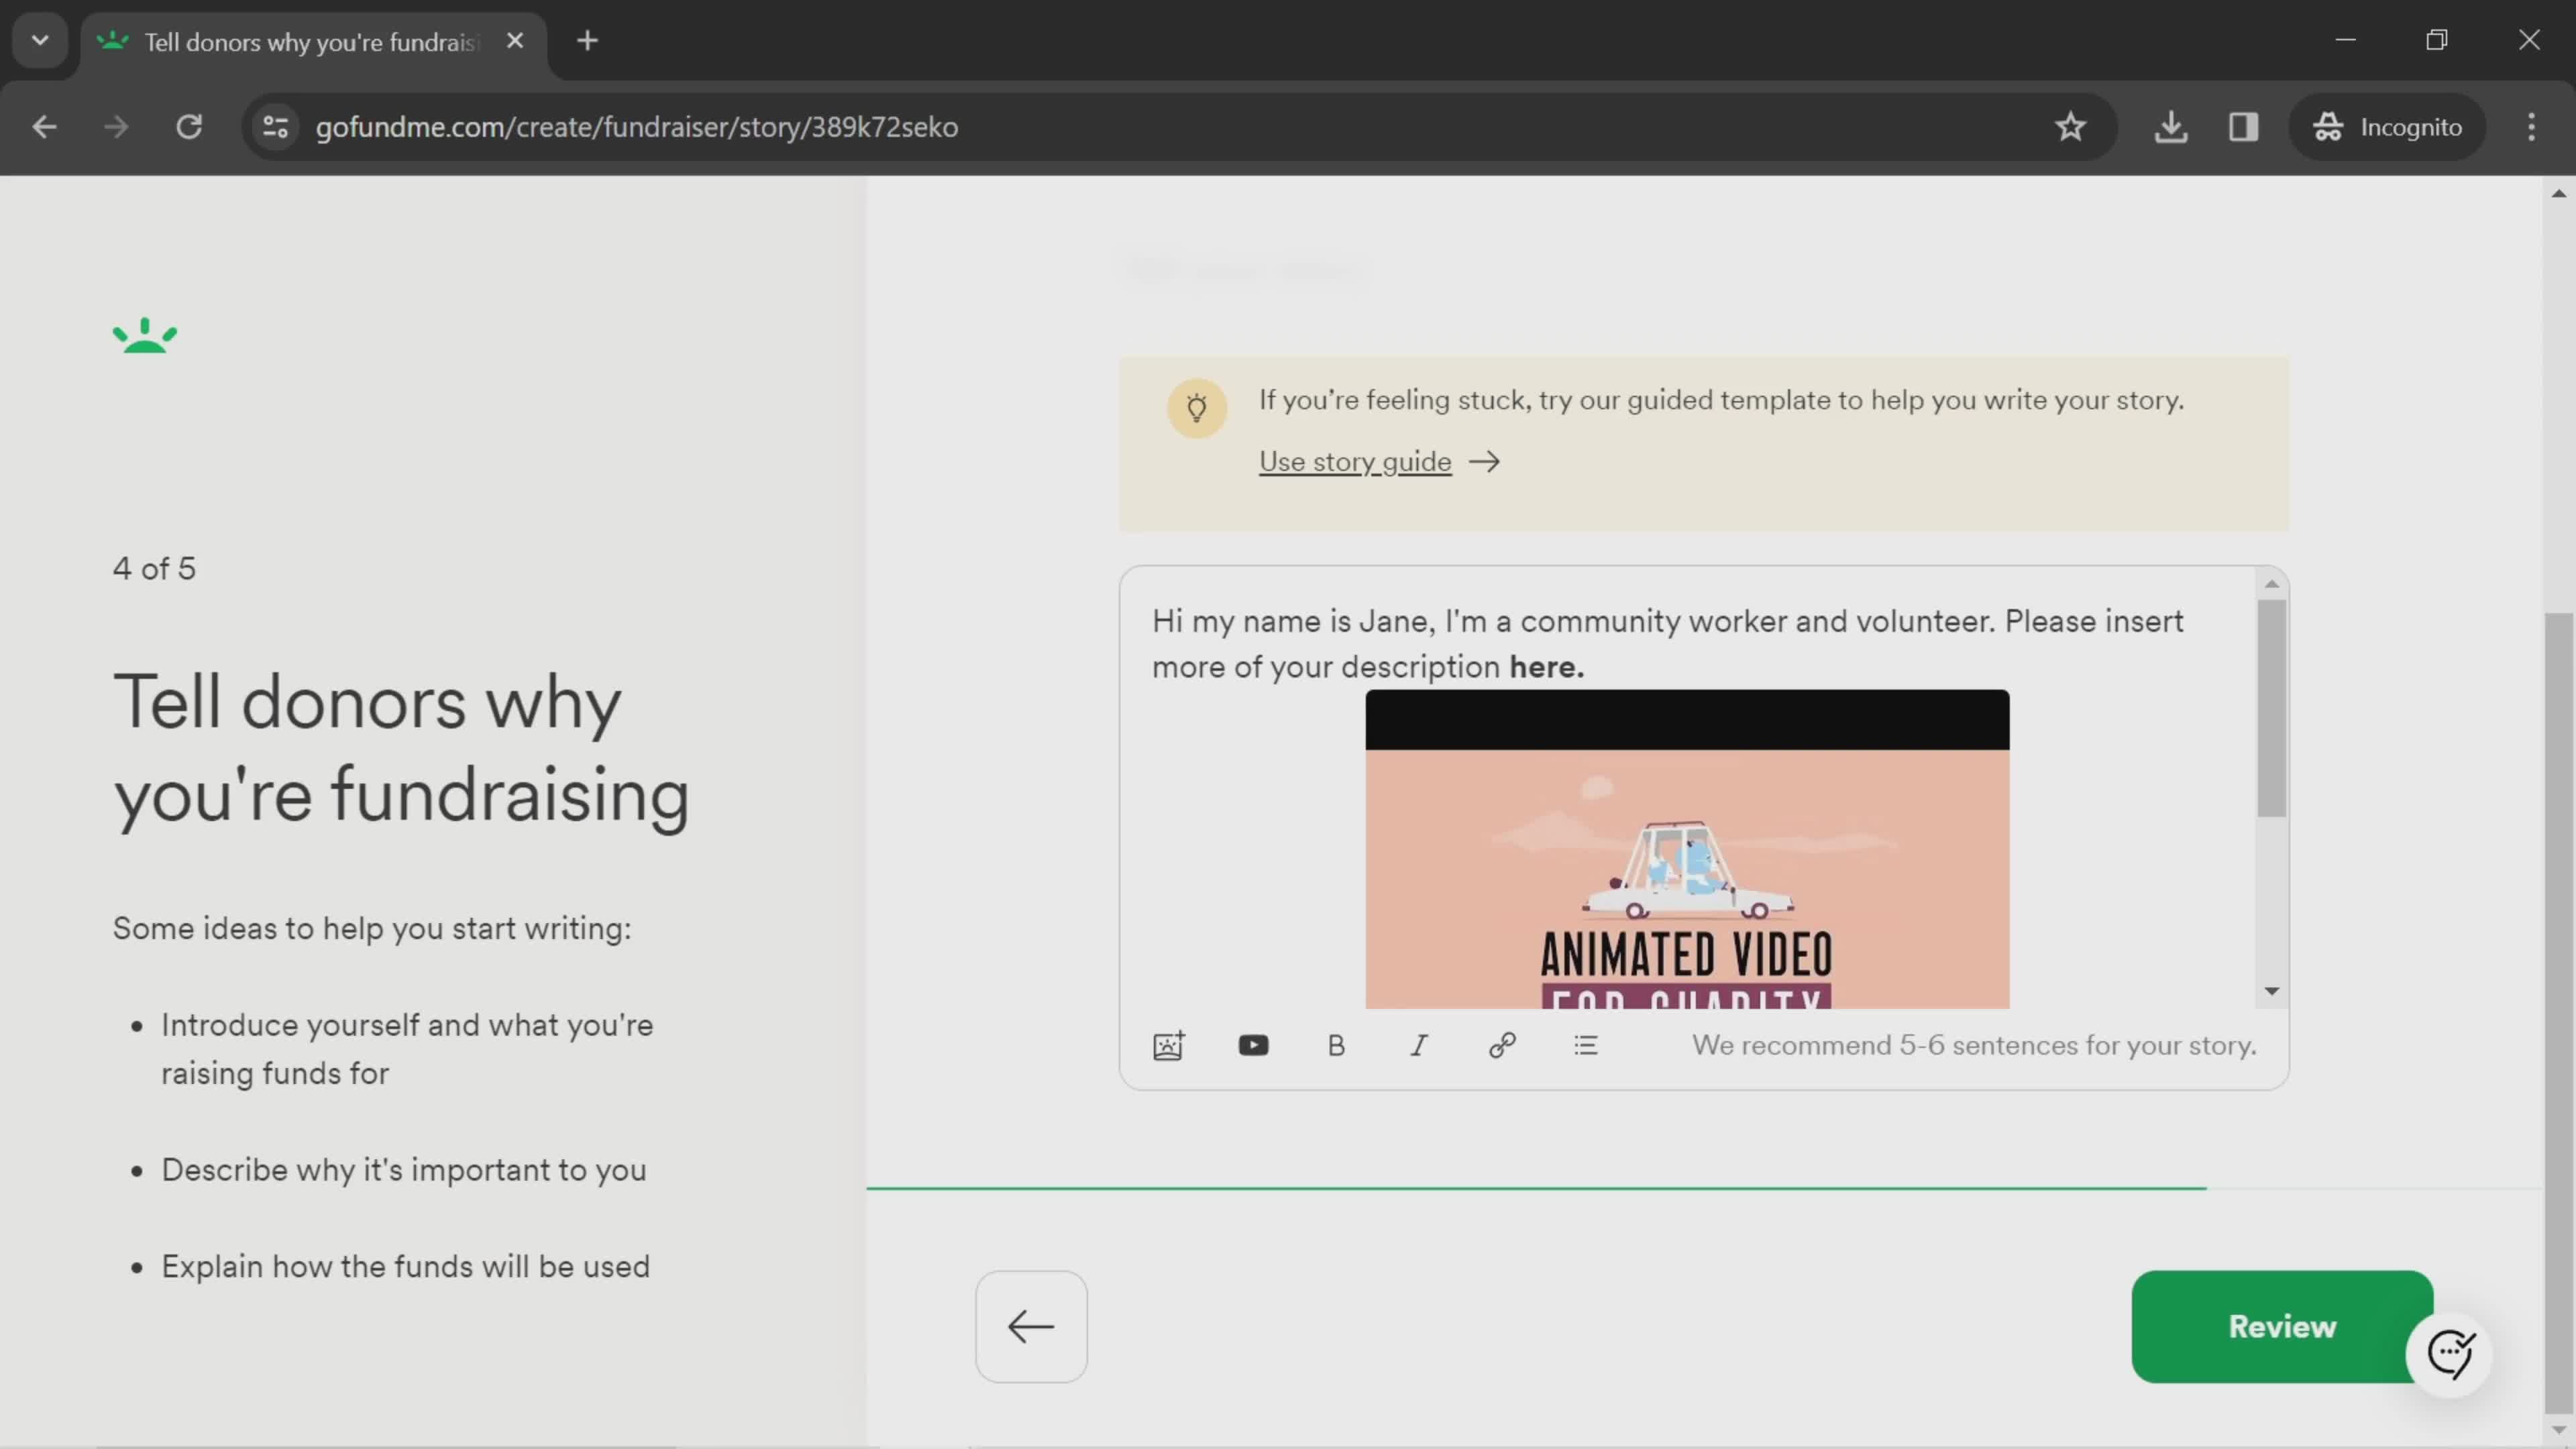Screen dimensions: 2576x1449
Task: Click the story editor scrollbar thumb
Action: 2272,708
